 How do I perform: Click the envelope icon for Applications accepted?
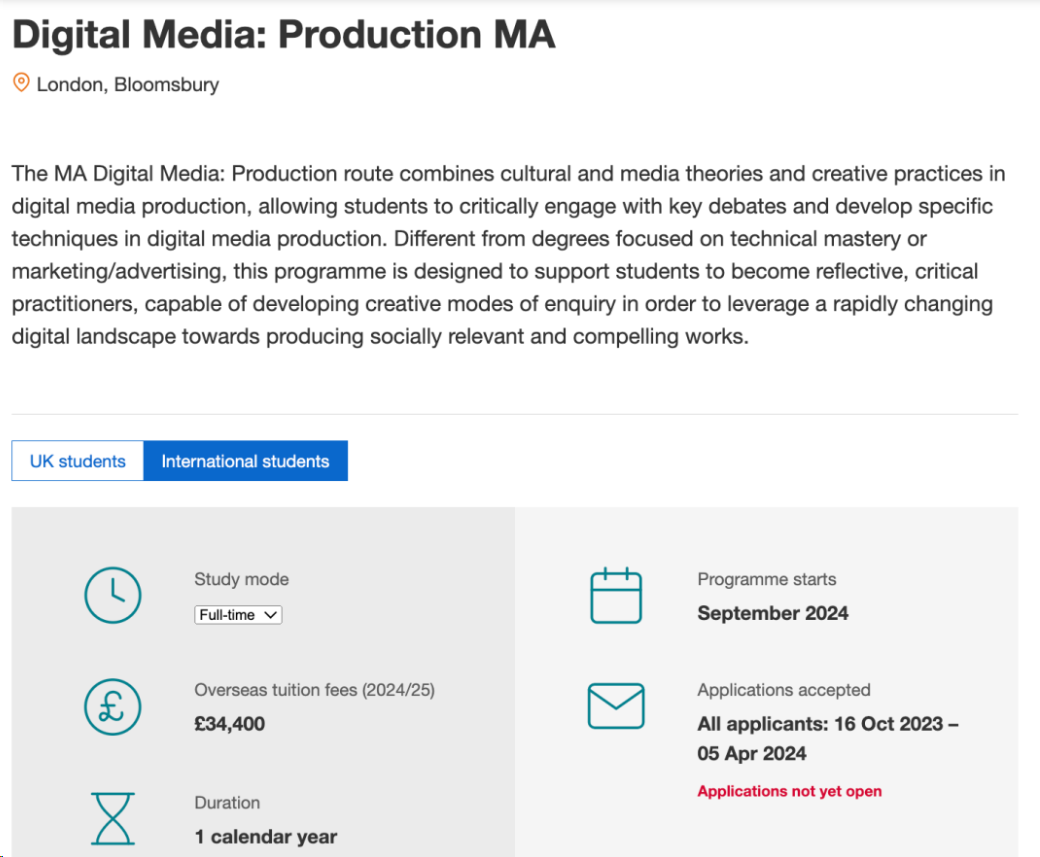(616, 707)
